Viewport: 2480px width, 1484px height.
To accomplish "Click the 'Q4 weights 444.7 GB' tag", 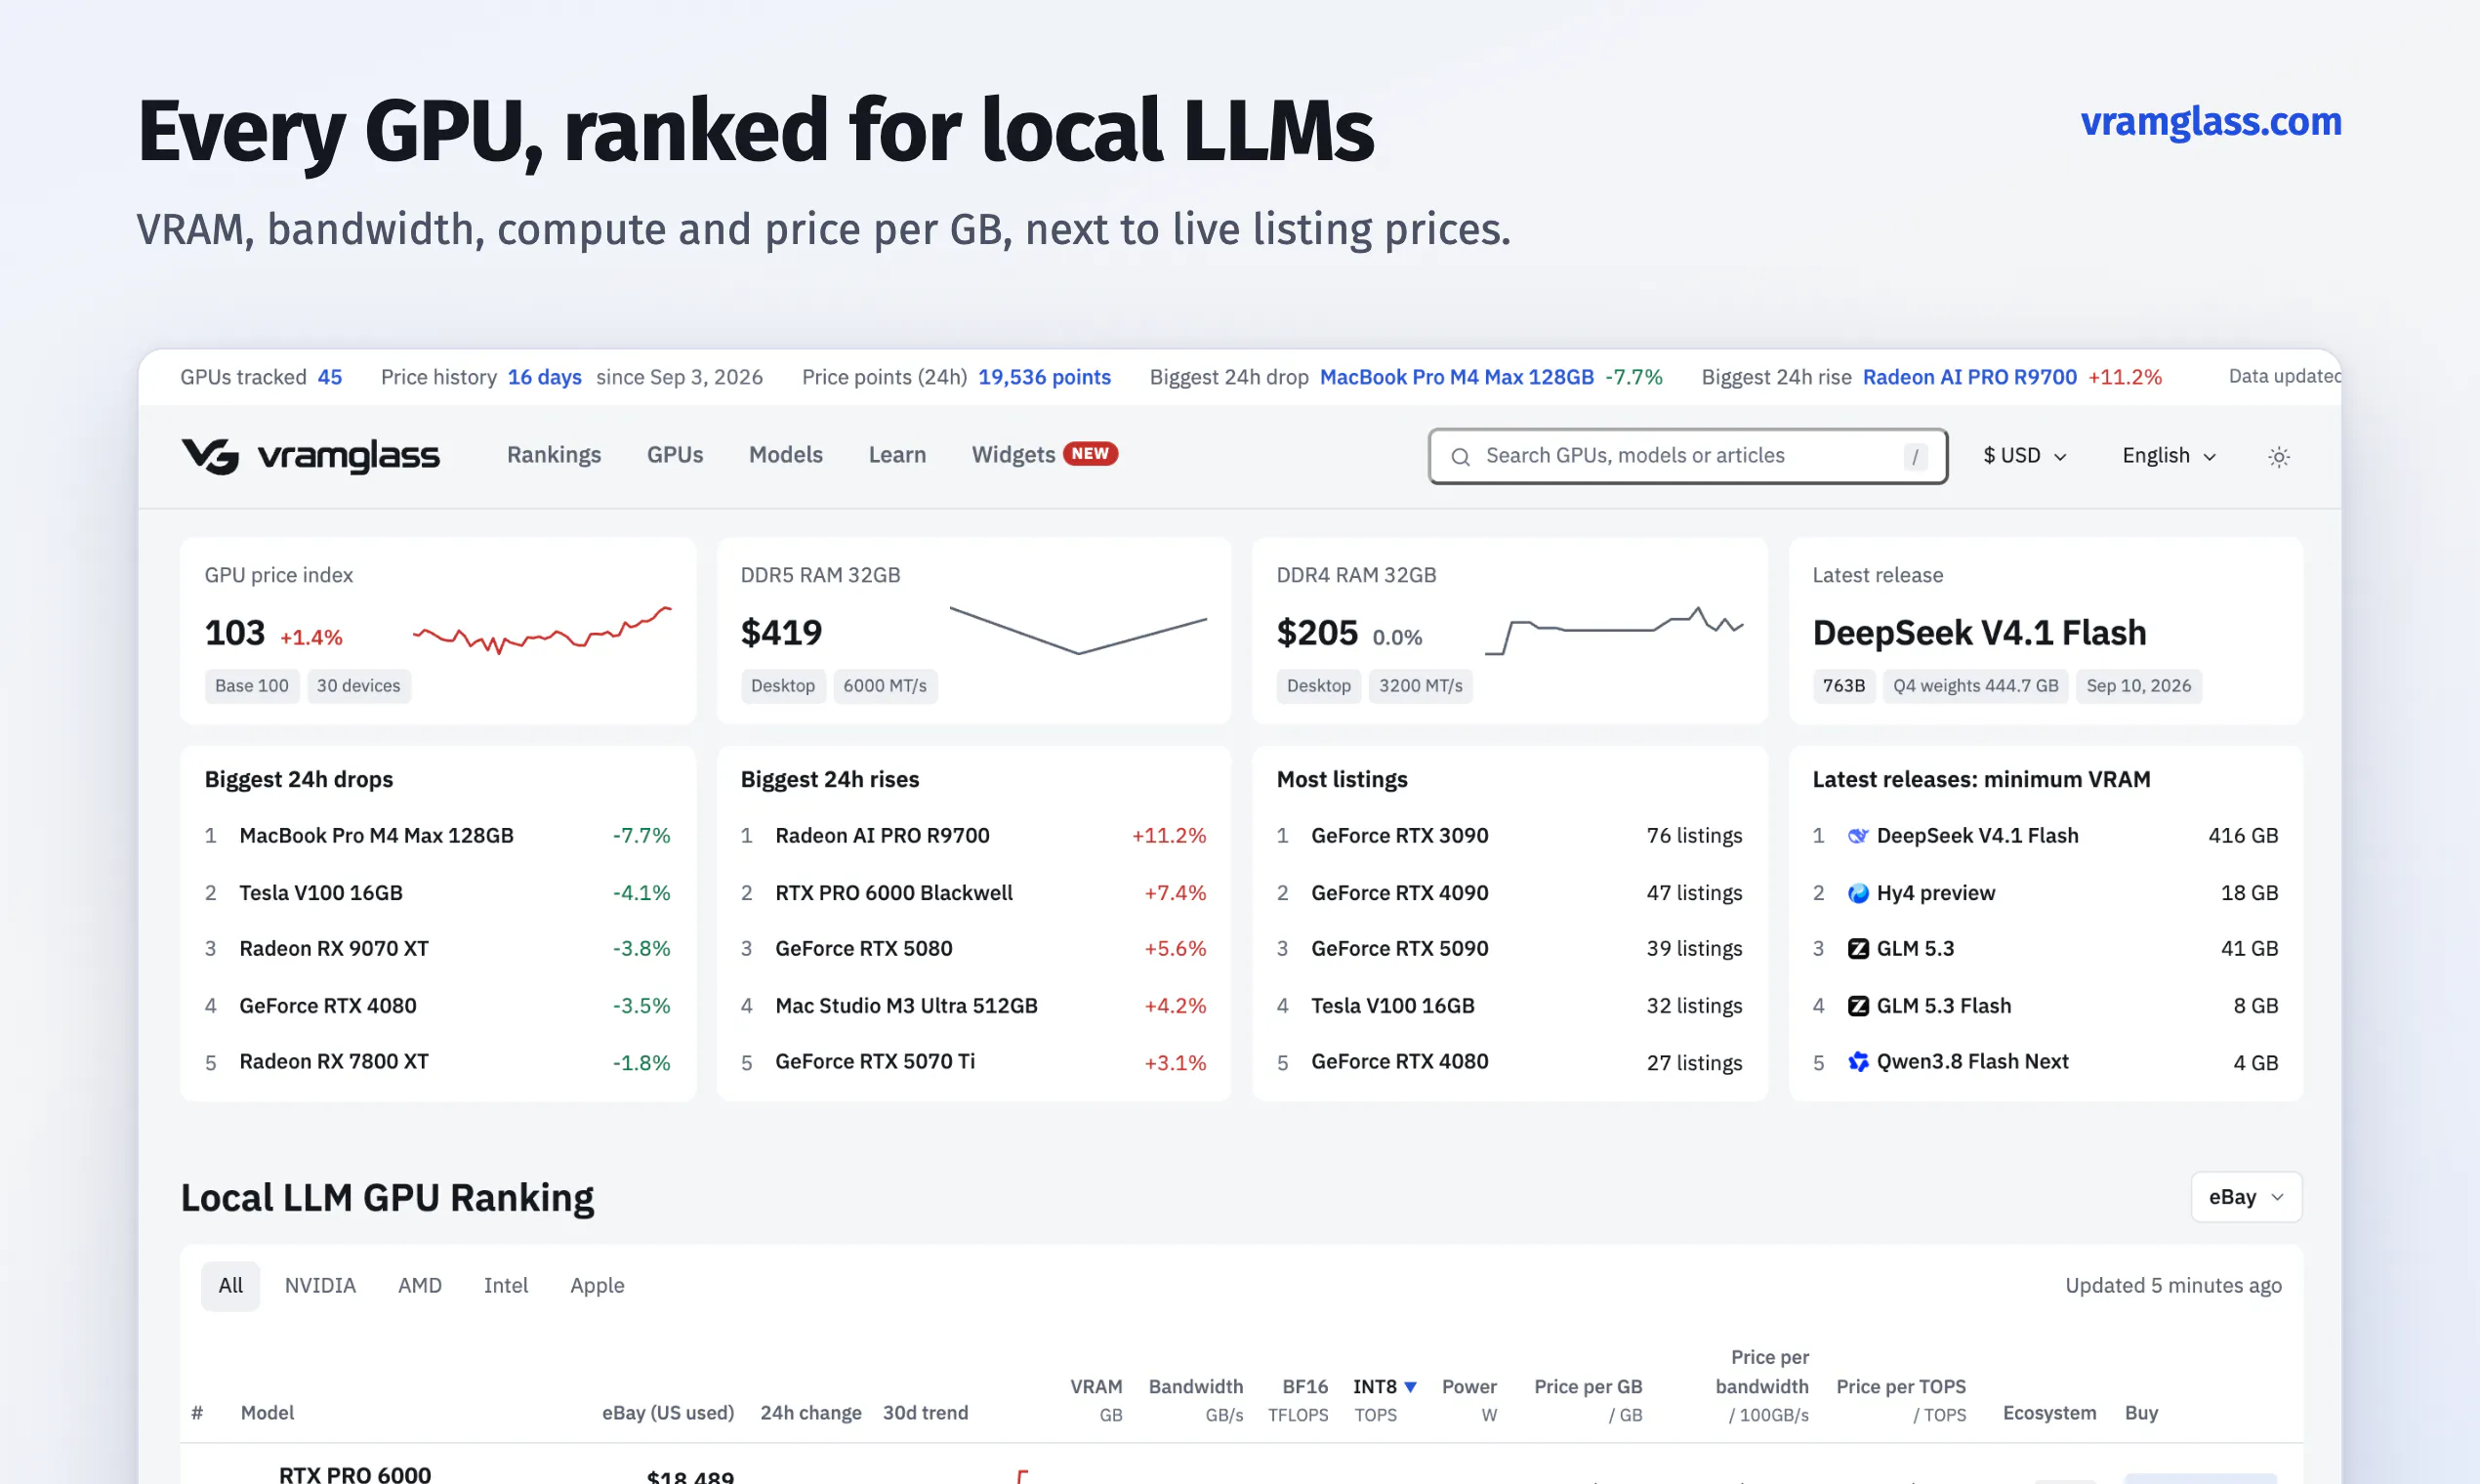I will click(x=1975, y=686).
